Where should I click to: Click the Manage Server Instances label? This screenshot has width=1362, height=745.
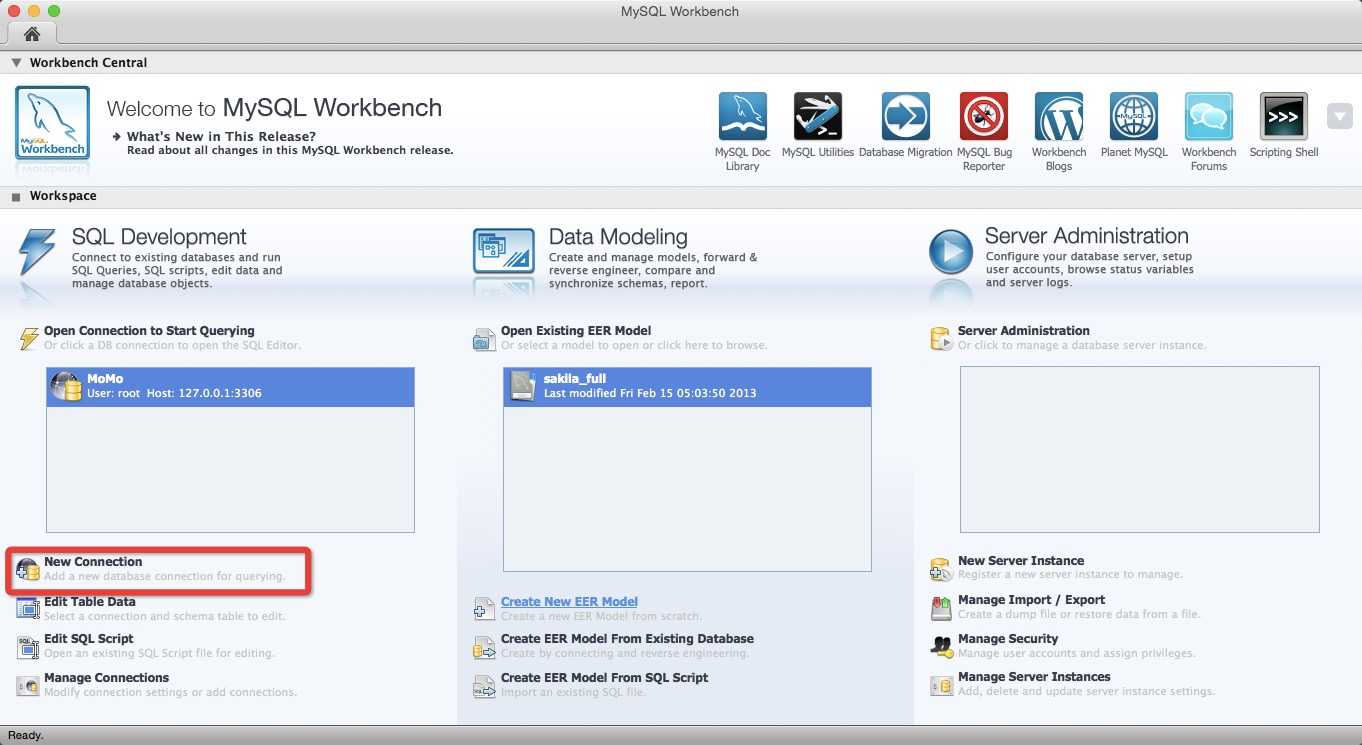pyautogui.click(x=1034, y=677)
